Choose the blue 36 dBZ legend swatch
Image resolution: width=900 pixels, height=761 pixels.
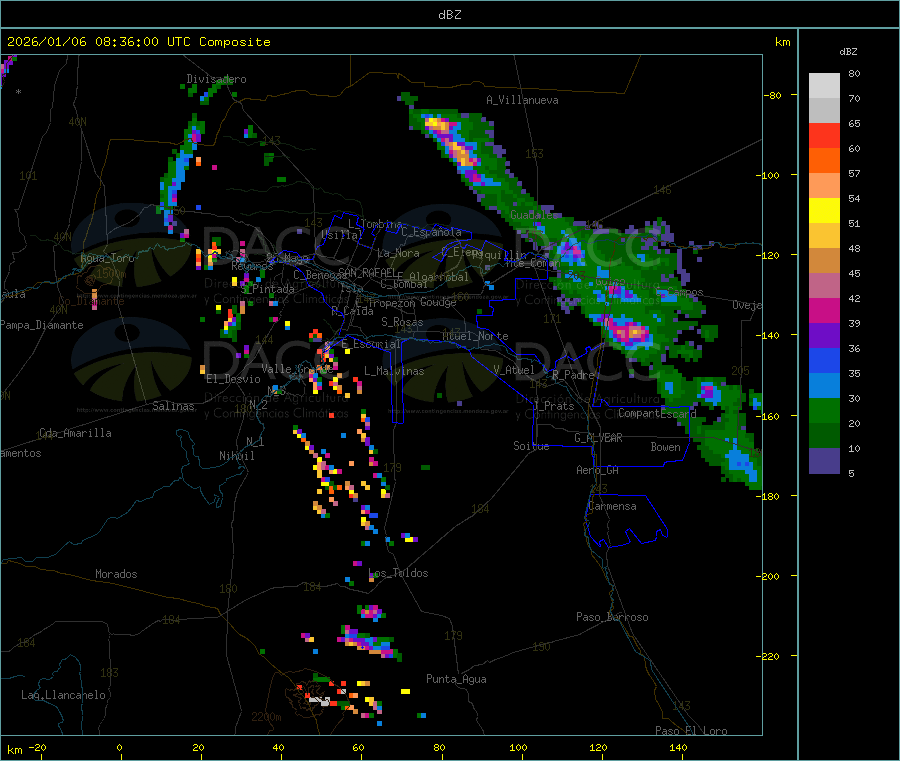[824, 360]
